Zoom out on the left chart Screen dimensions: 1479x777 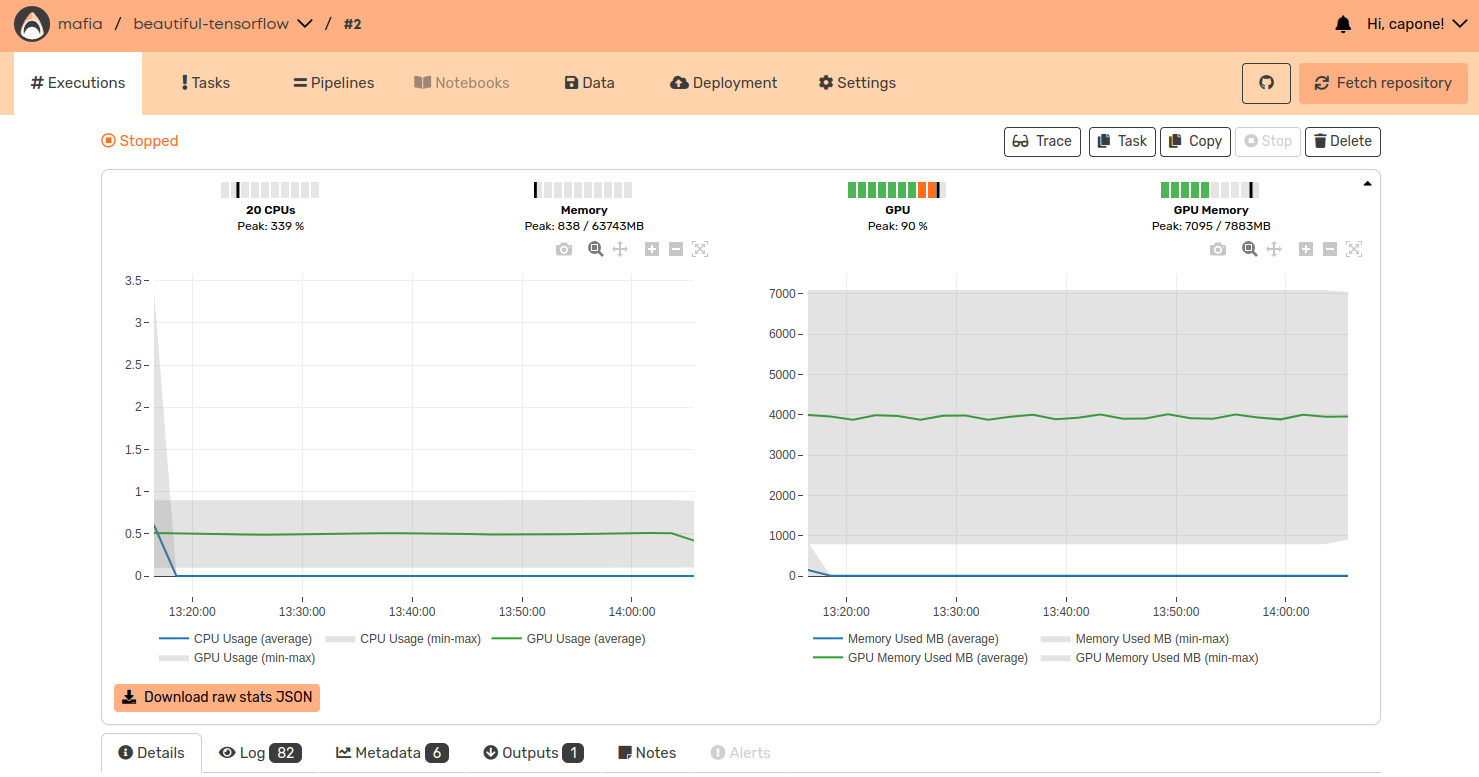[676, 249]
